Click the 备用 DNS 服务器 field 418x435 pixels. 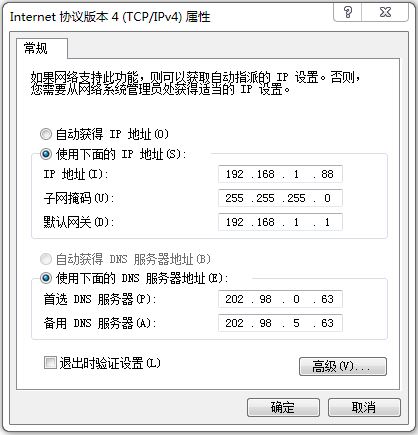[280, 323]
